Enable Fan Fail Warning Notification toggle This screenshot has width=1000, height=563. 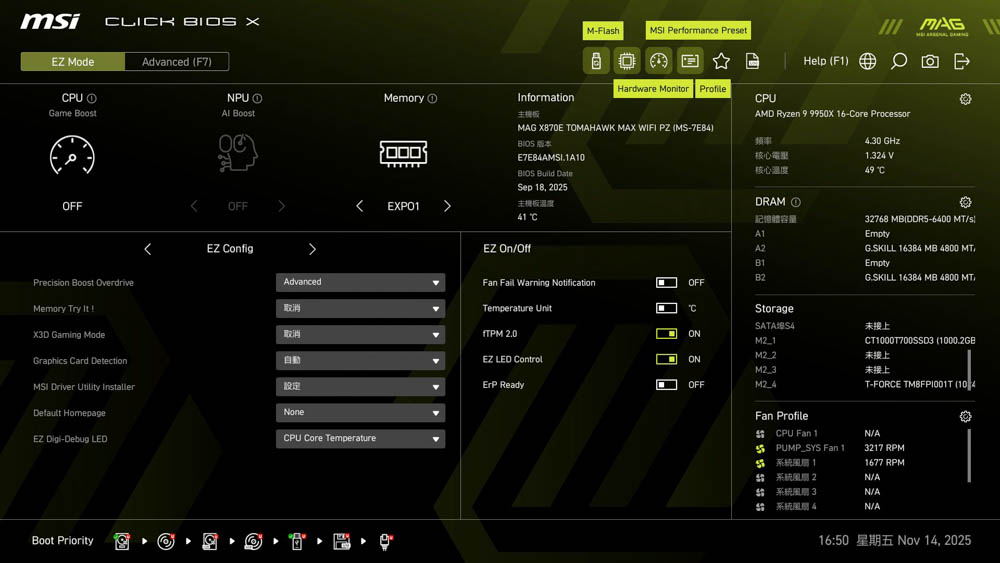666,283
